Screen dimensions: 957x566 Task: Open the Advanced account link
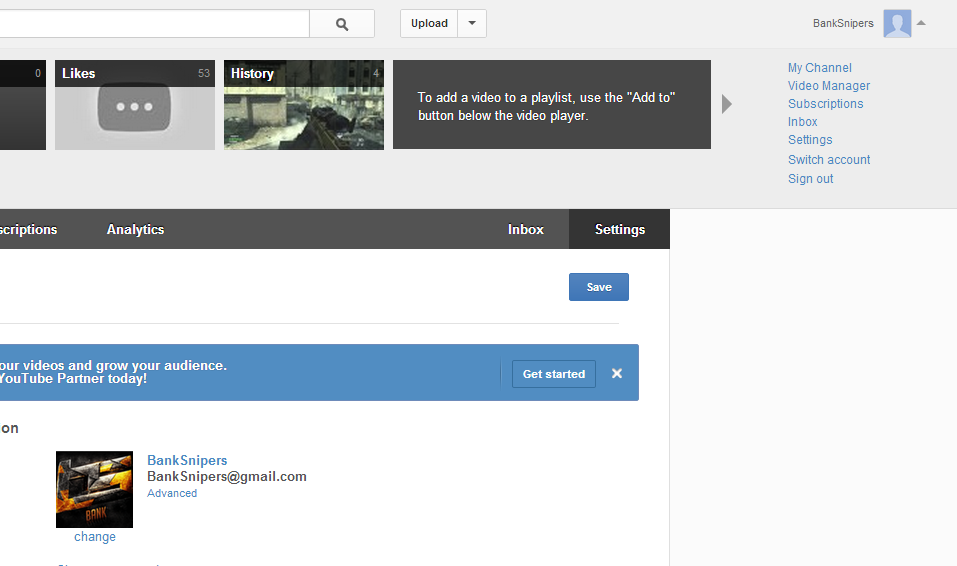tap(172, 493)
